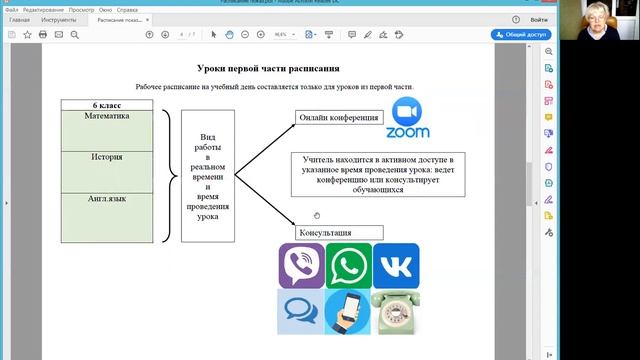Add a sticky note comment
640x360 pixels.
(x=352, y=35)
